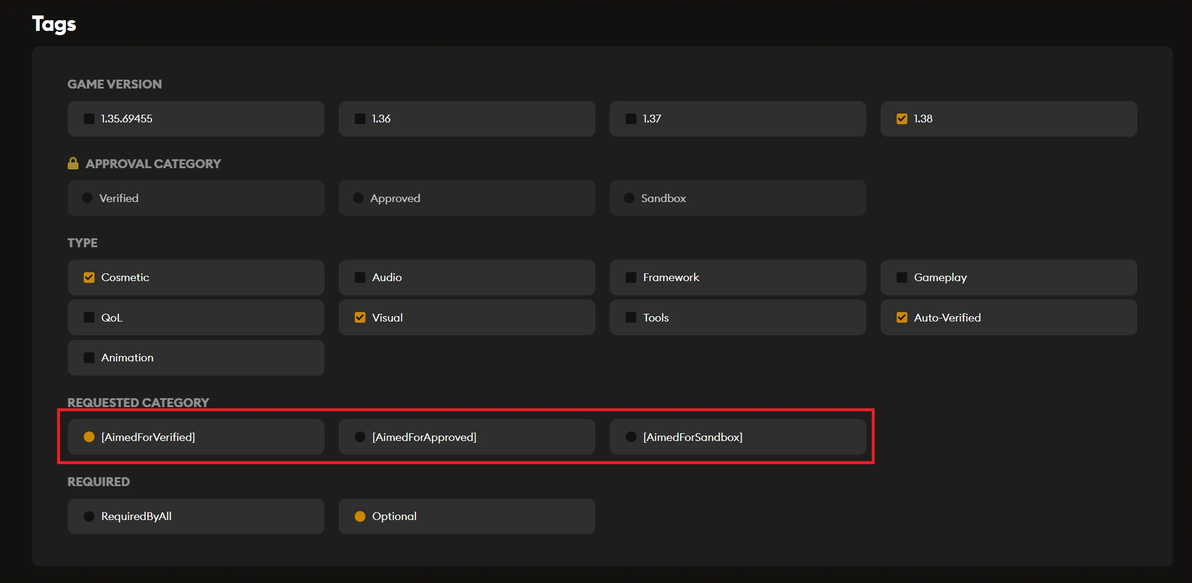Toggle the QoL type tag on
This screenshot has width=1192, height=583.
tap(89, 318)
